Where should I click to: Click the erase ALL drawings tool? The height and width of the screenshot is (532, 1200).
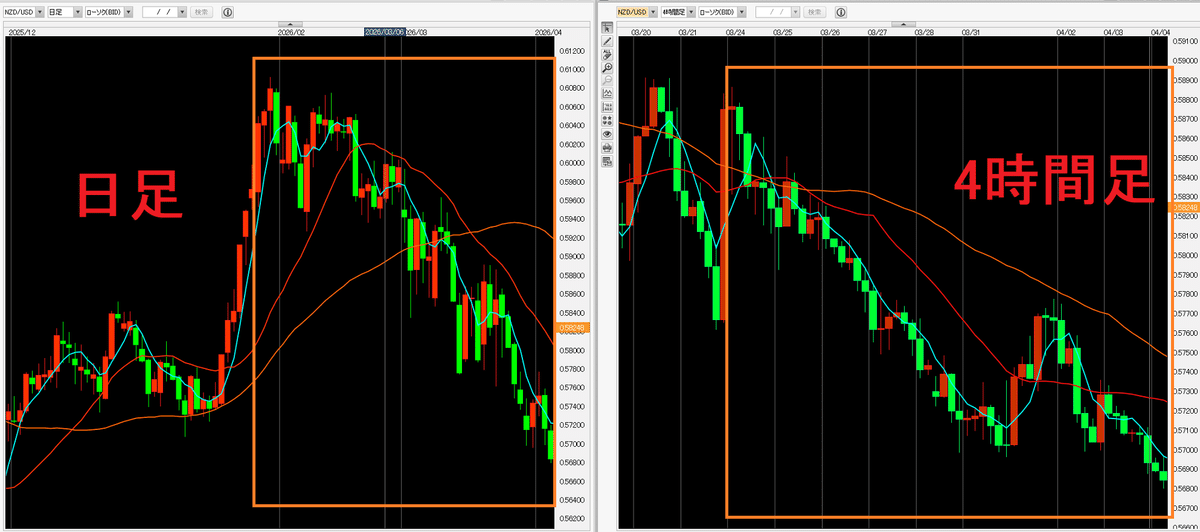607,54
